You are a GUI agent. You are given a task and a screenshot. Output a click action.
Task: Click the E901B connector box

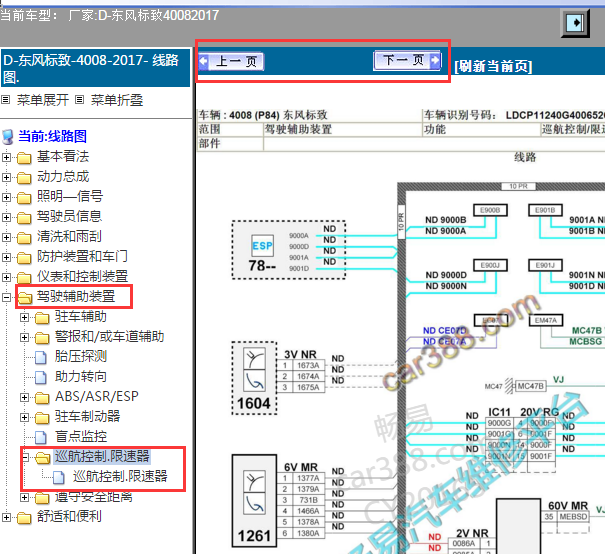point(545,210)
